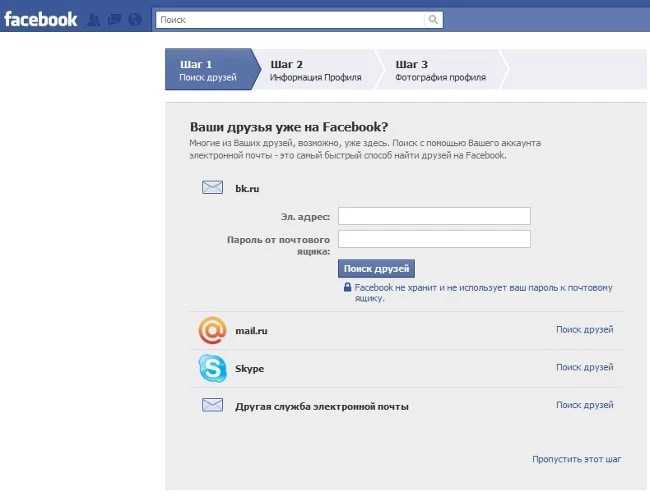Click heading Ваши друзья уже на Facebook?
The height and width of the screenshot is (496, 650).
click(x=289, y=127)
